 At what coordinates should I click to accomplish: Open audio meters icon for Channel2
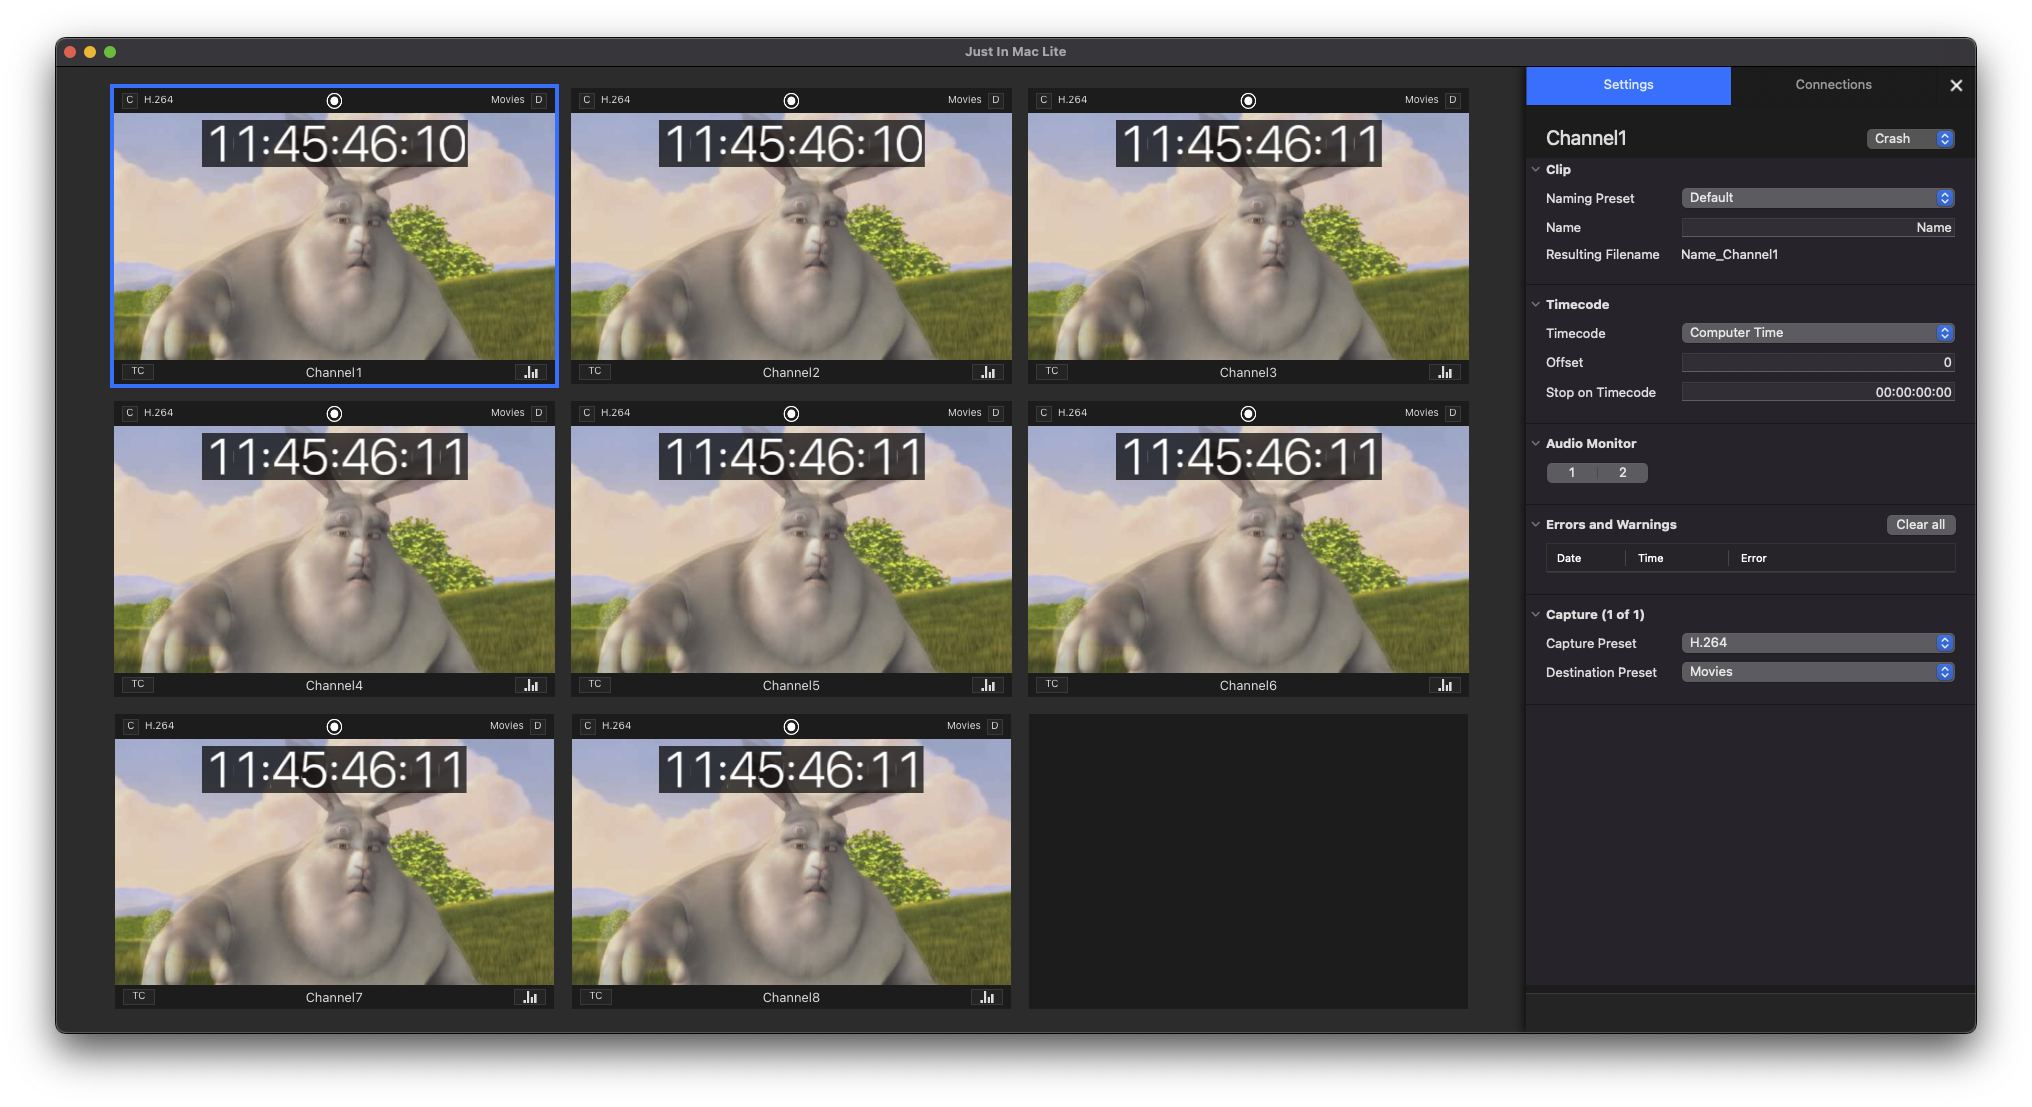pos(988,372)
